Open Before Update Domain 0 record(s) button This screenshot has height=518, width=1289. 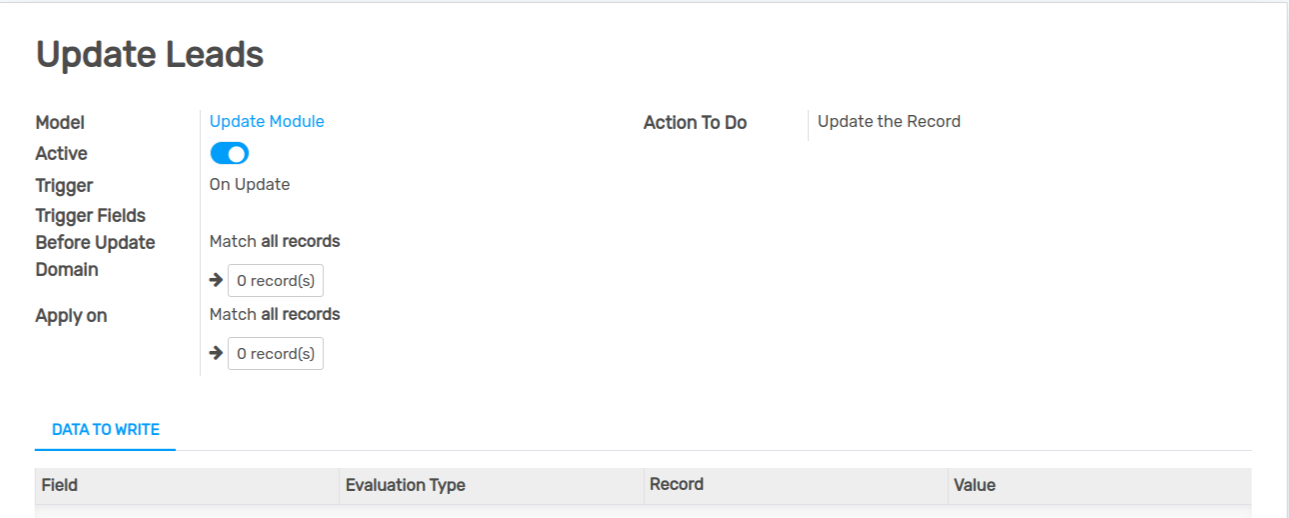(276, 281)
